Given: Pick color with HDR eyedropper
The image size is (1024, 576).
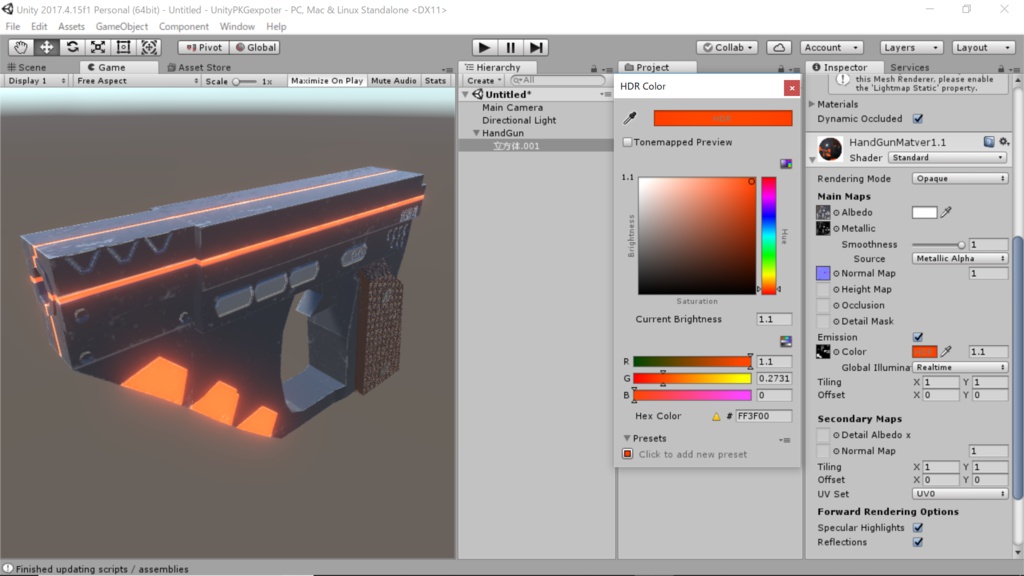Looking at the screenshot, I should point(630,118).
